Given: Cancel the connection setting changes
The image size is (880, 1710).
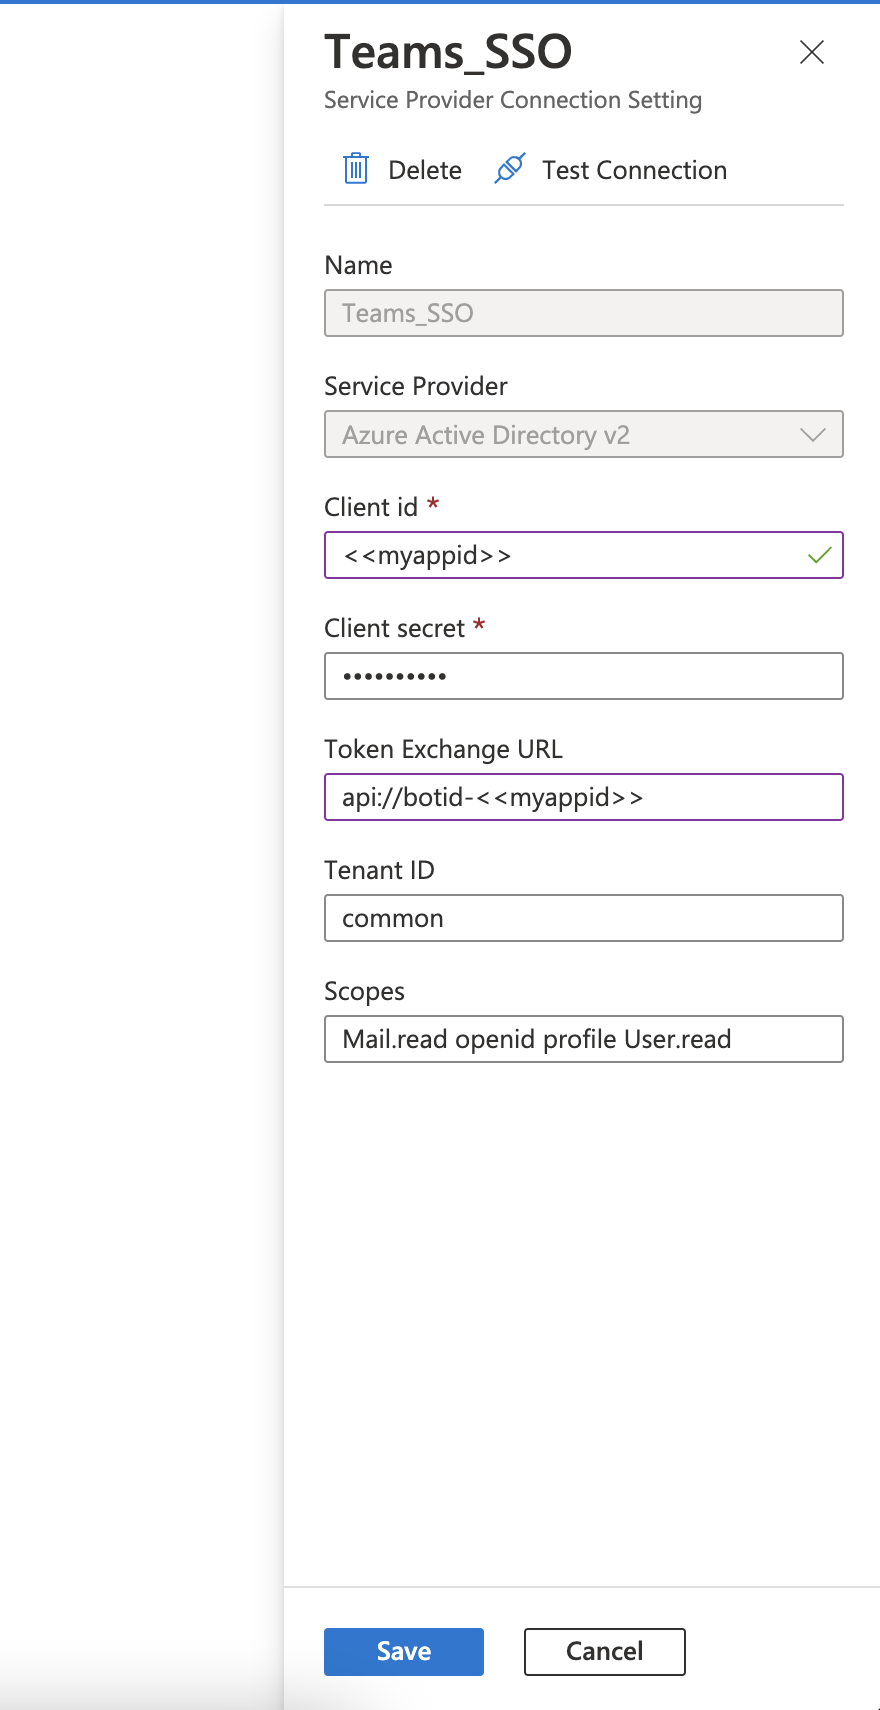Looking at the screenshot, I should [x=604, y=1651].
